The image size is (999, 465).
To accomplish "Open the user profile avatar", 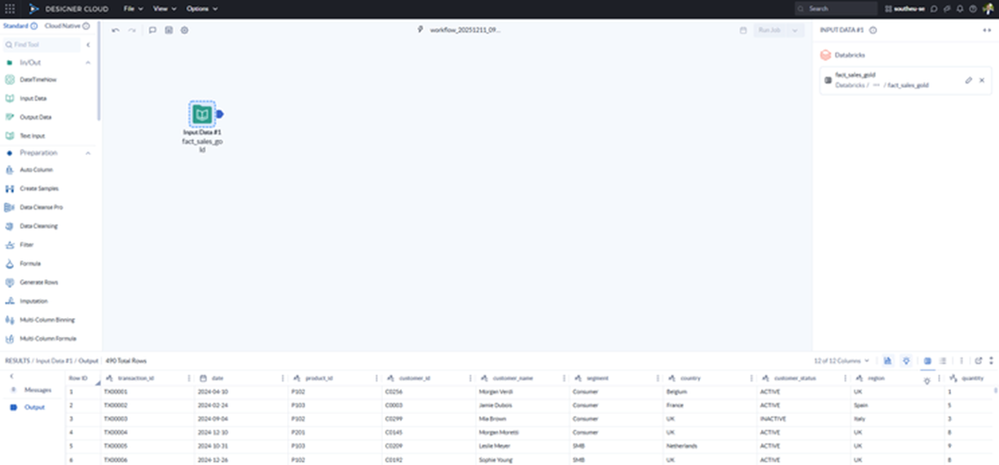I will click(988, 9).
